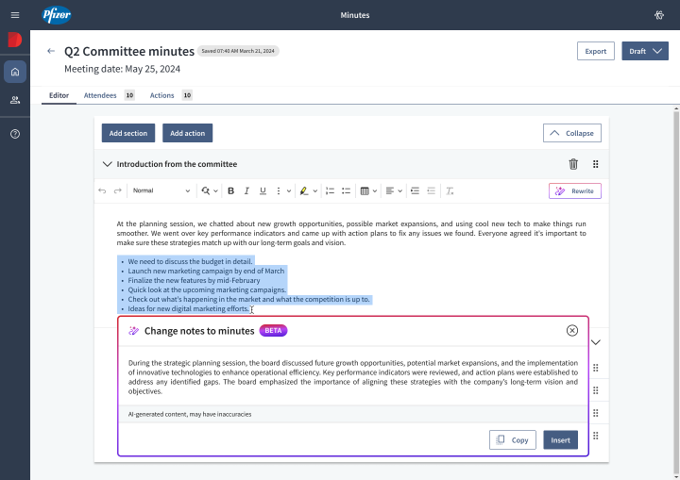This screenshot has width=680, height=480.
Task: Click the Pfizer logo
Action: (56, 15)
